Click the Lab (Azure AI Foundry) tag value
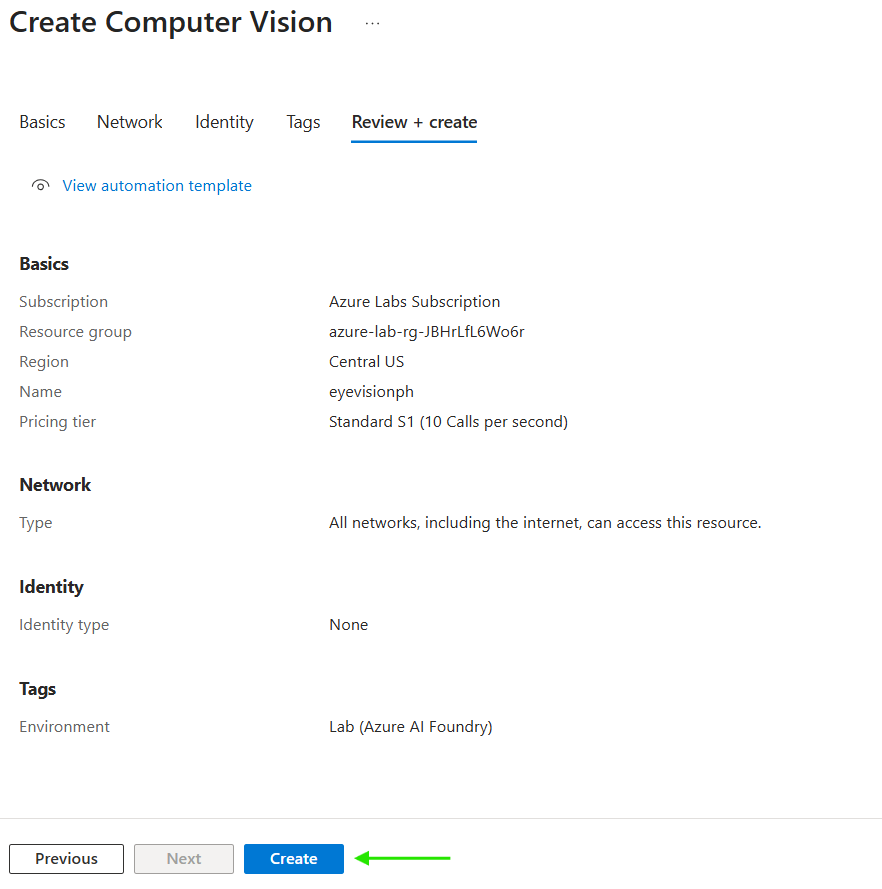Viewport: 882px width, 889px height. (410, 727)
